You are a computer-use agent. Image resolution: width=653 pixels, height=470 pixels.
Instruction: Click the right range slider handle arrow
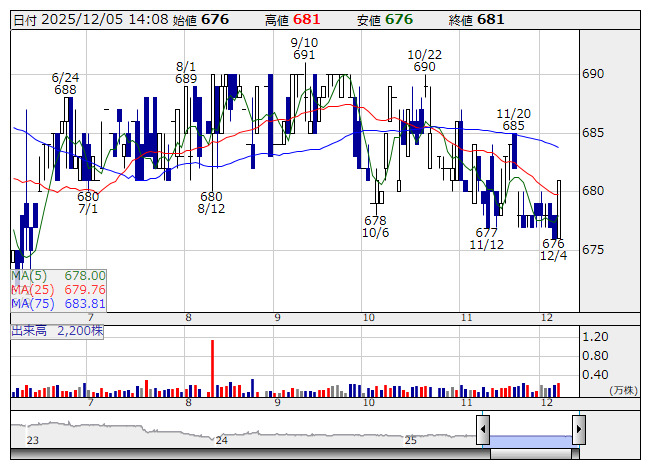579,429
